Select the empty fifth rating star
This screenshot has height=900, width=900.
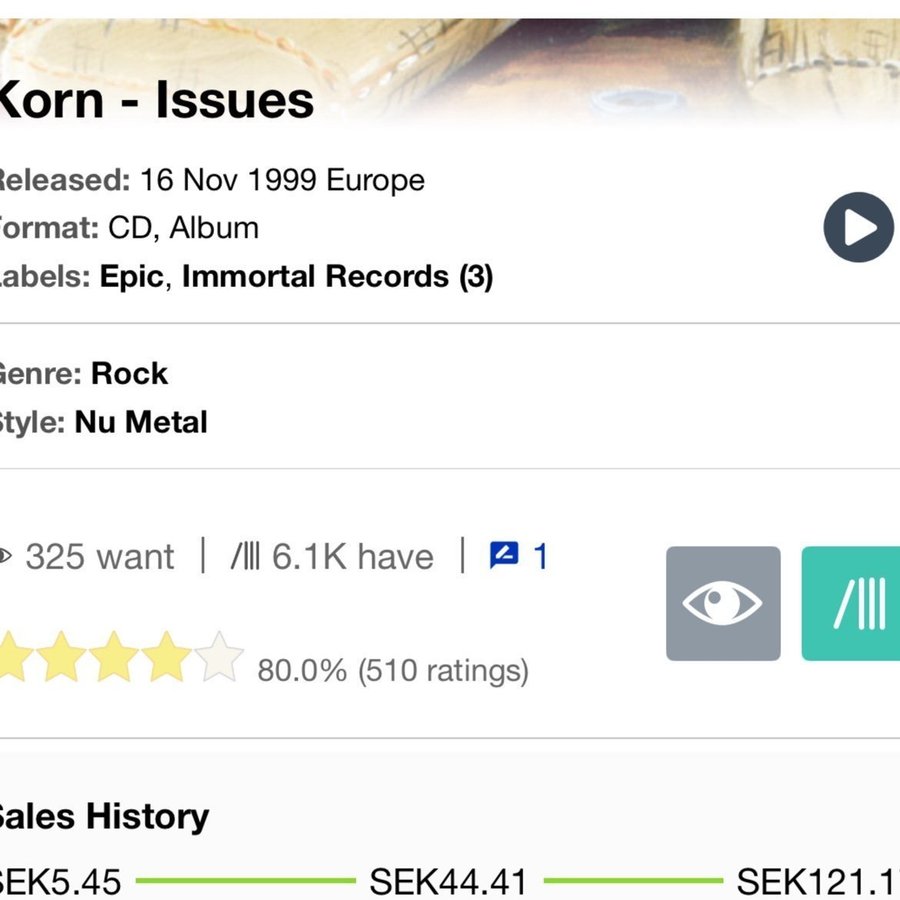(219, 657)
